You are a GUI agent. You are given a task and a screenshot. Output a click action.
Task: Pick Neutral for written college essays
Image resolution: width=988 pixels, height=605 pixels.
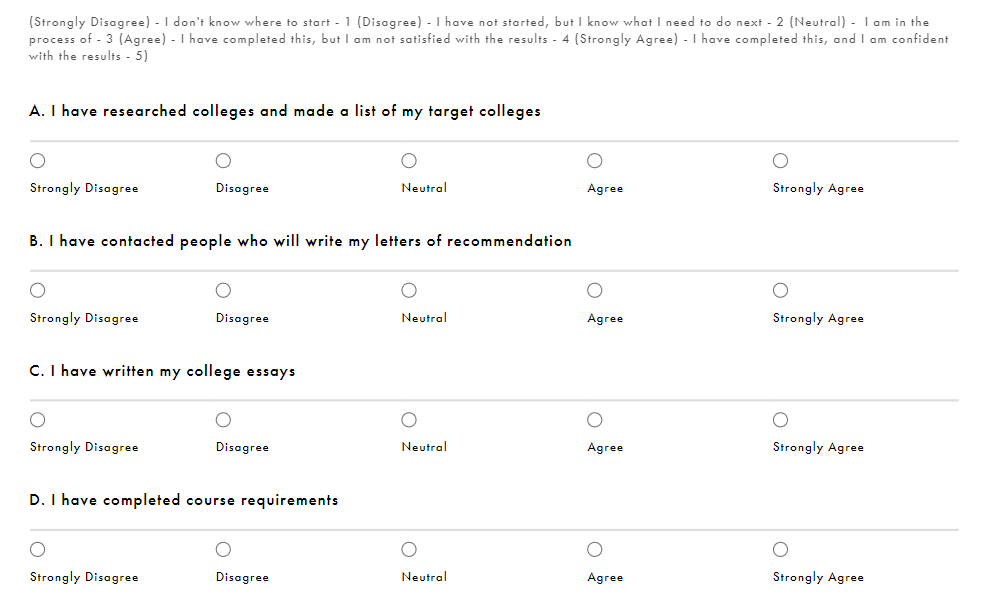[x=409, y=420]
